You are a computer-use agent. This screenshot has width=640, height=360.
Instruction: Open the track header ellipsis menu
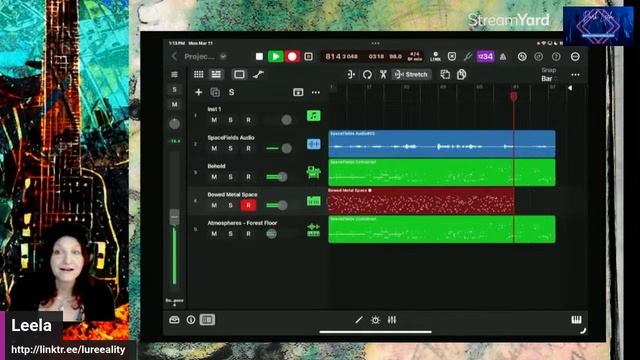point(316,92)
